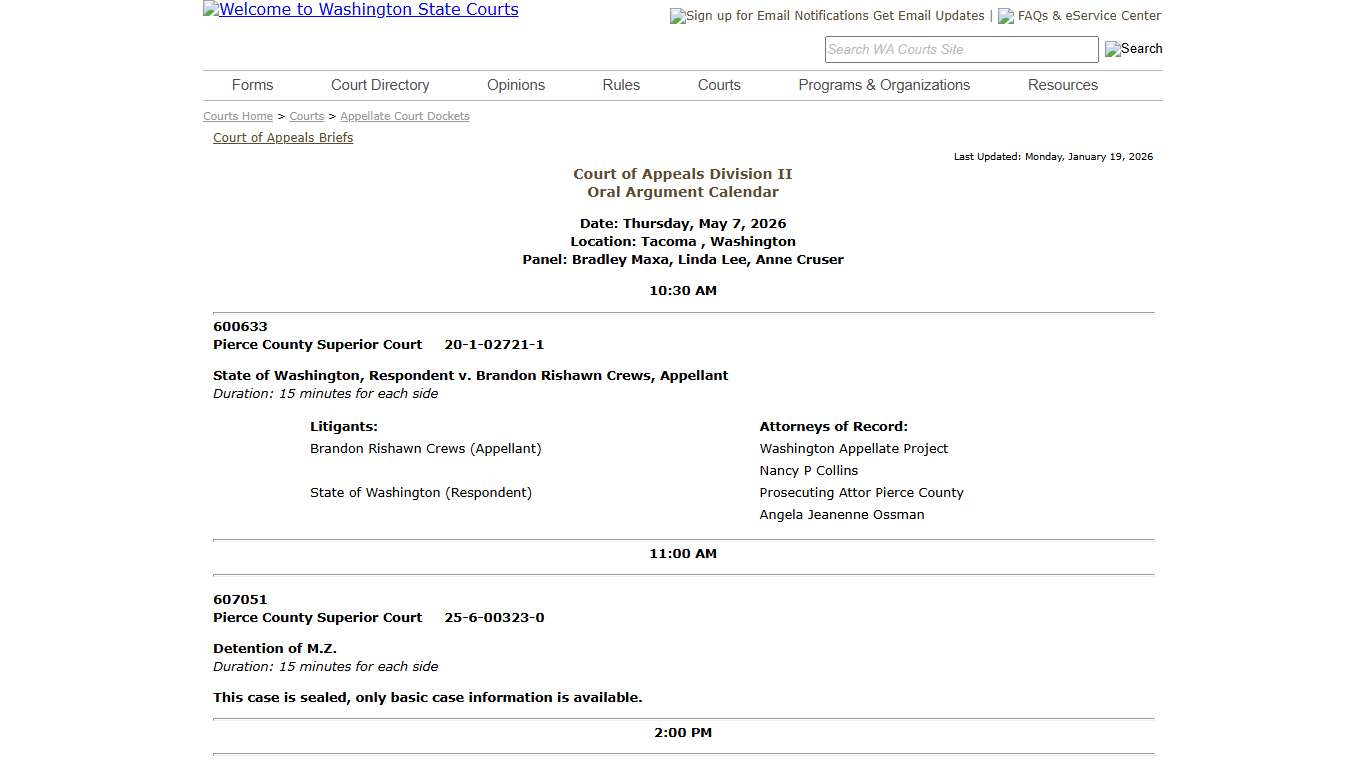Image resolution: width=1366 pixels, height=768 pixels.
Task: Open the Appellate Court Dockets link
Action: pyautogui.click(x=404, y=116)
